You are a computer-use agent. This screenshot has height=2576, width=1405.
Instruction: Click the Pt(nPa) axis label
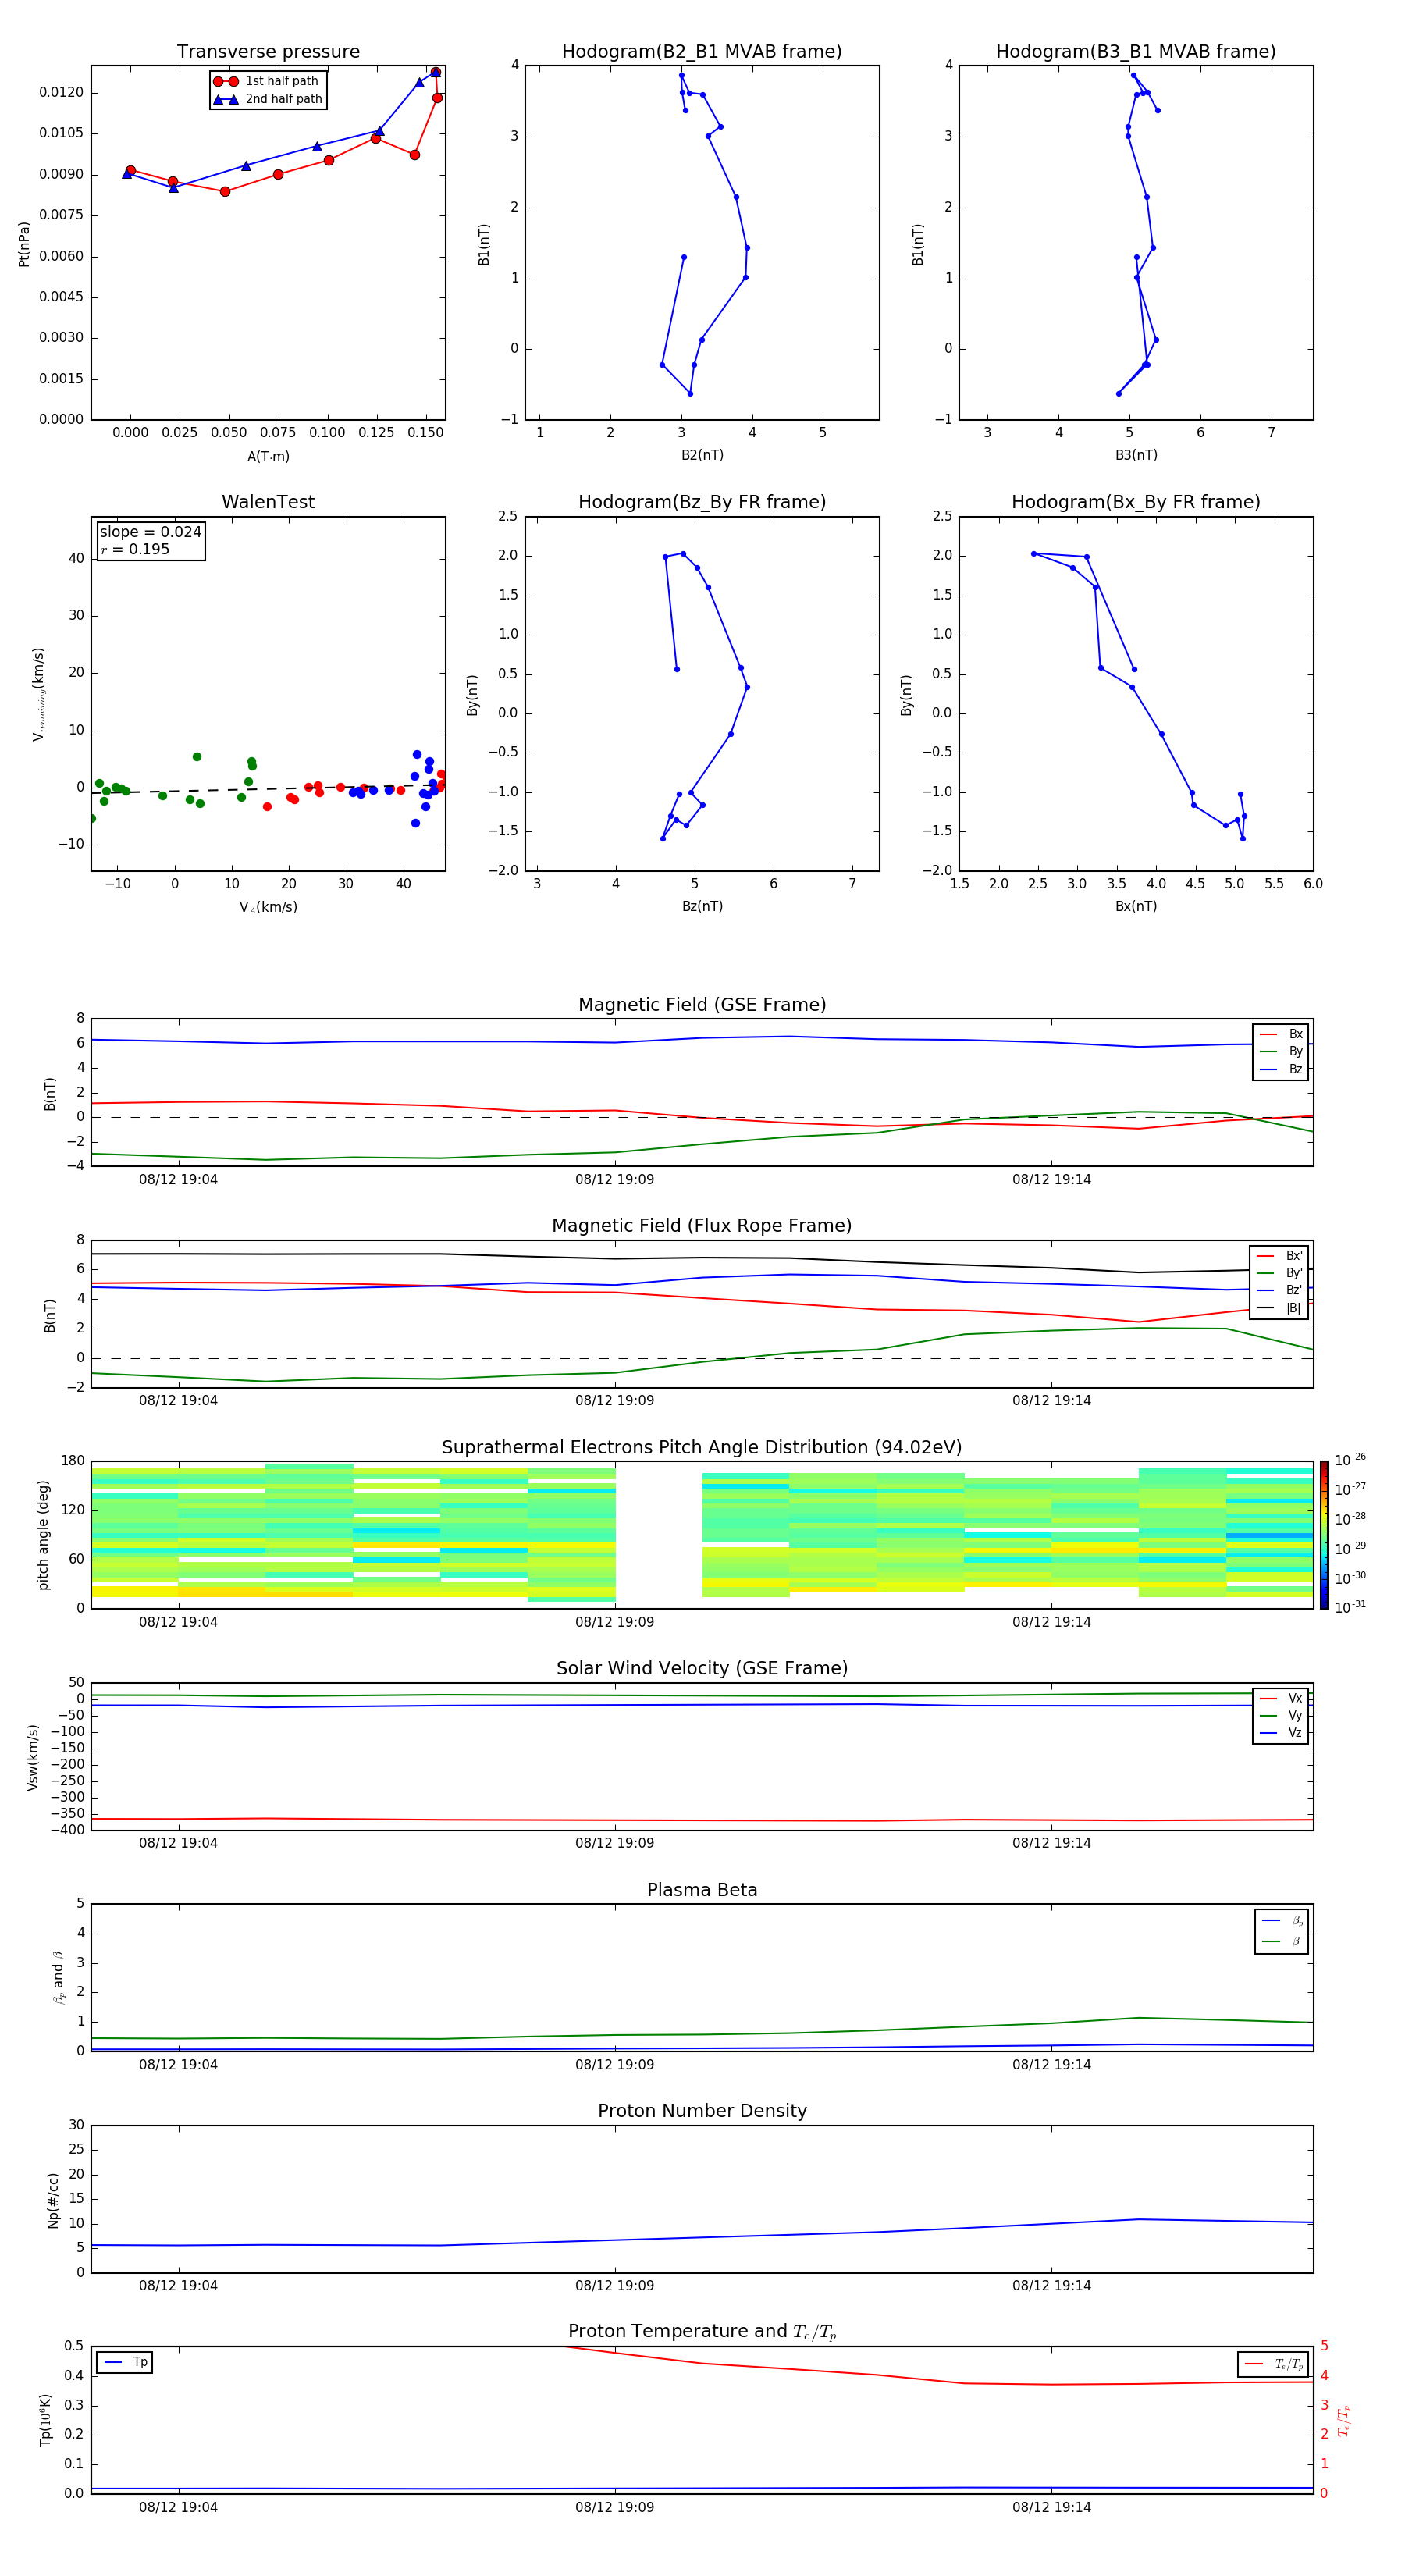(x=24, y=244)
